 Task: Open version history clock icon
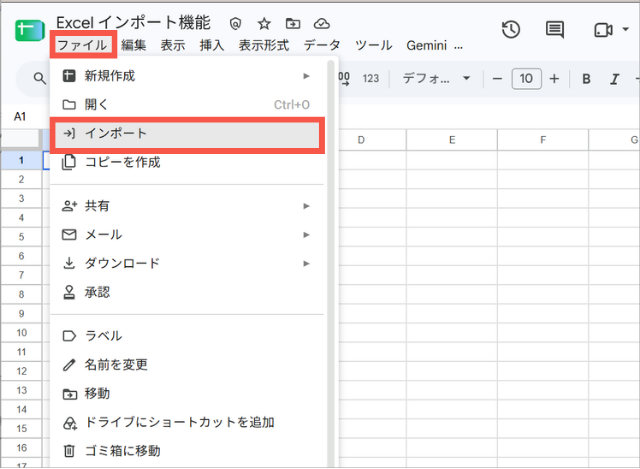pos(511,30)
